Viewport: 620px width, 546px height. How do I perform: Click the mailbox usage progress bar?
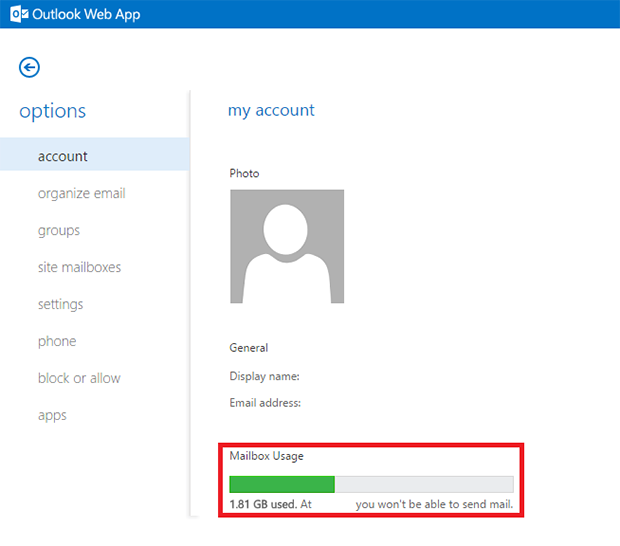[x=371, y=484]
